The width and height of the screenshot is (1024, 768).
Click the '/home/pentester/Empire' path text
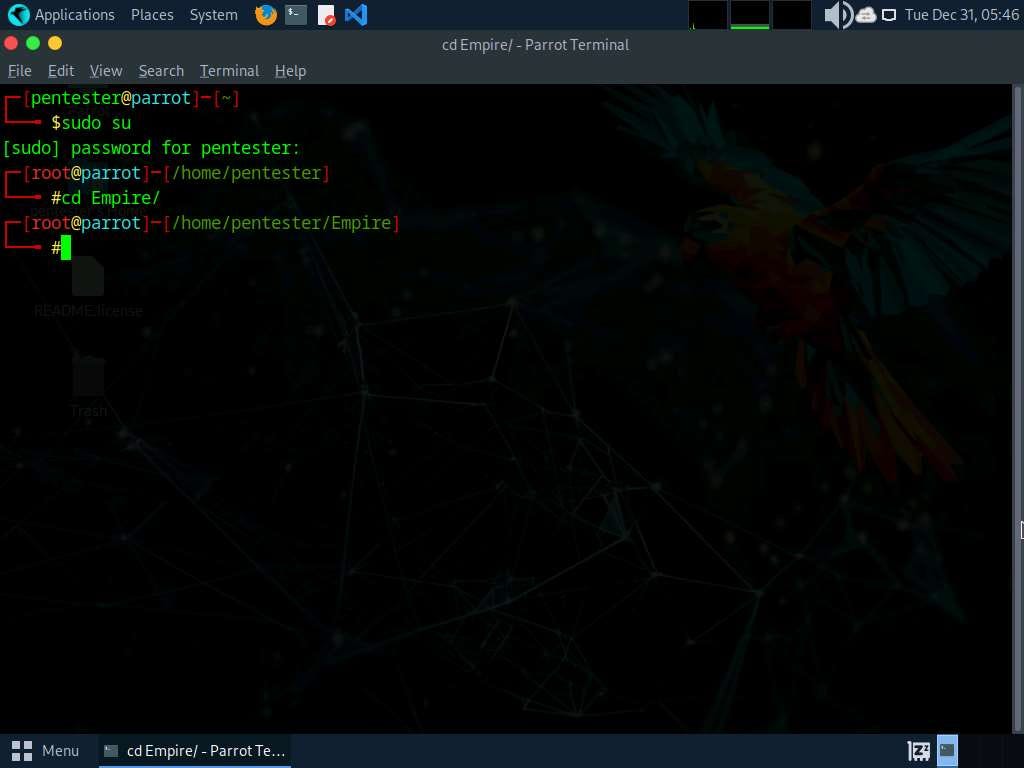click(281, 223)
